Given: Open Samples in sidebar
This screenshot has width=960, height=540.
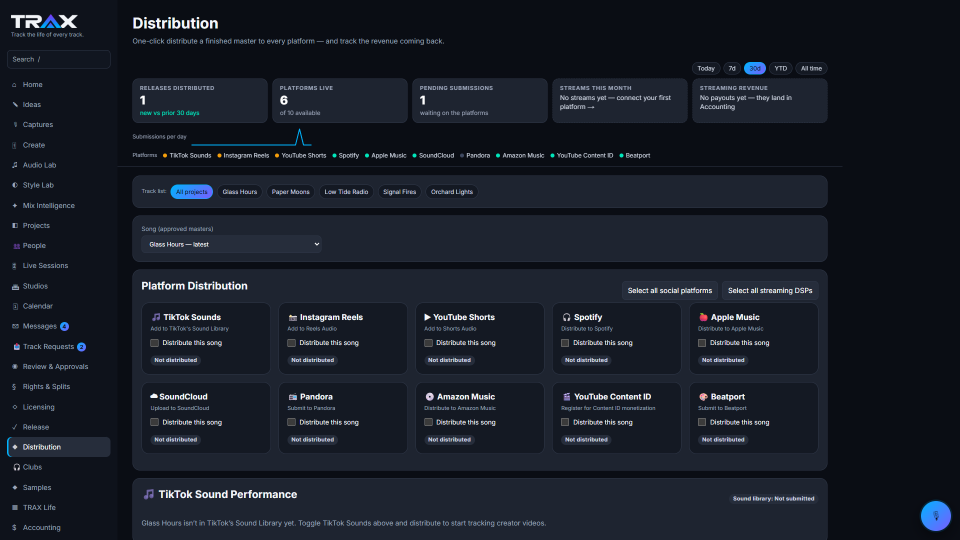Looking at the screenshot, I should pyautogui.click(x=59, y=487).
